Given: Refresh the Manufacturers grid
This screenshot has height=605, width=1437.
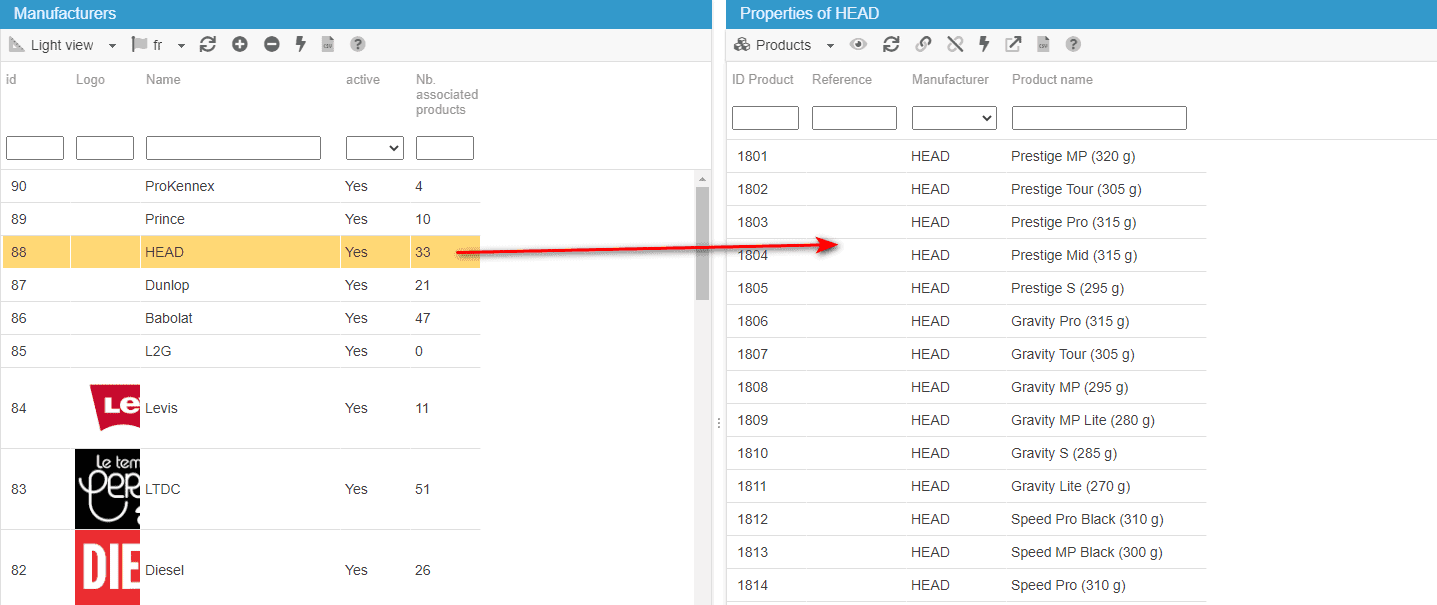Looking at the screenshot, I should click(x=208, y=44).
